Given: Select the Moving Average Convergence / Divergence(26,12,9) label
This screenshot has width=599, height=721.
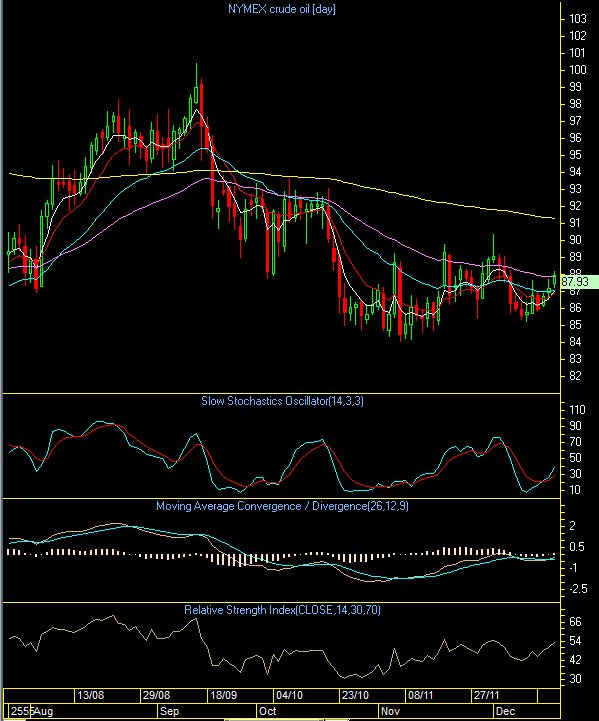Looking at the screenshot, I should [282, 506].
